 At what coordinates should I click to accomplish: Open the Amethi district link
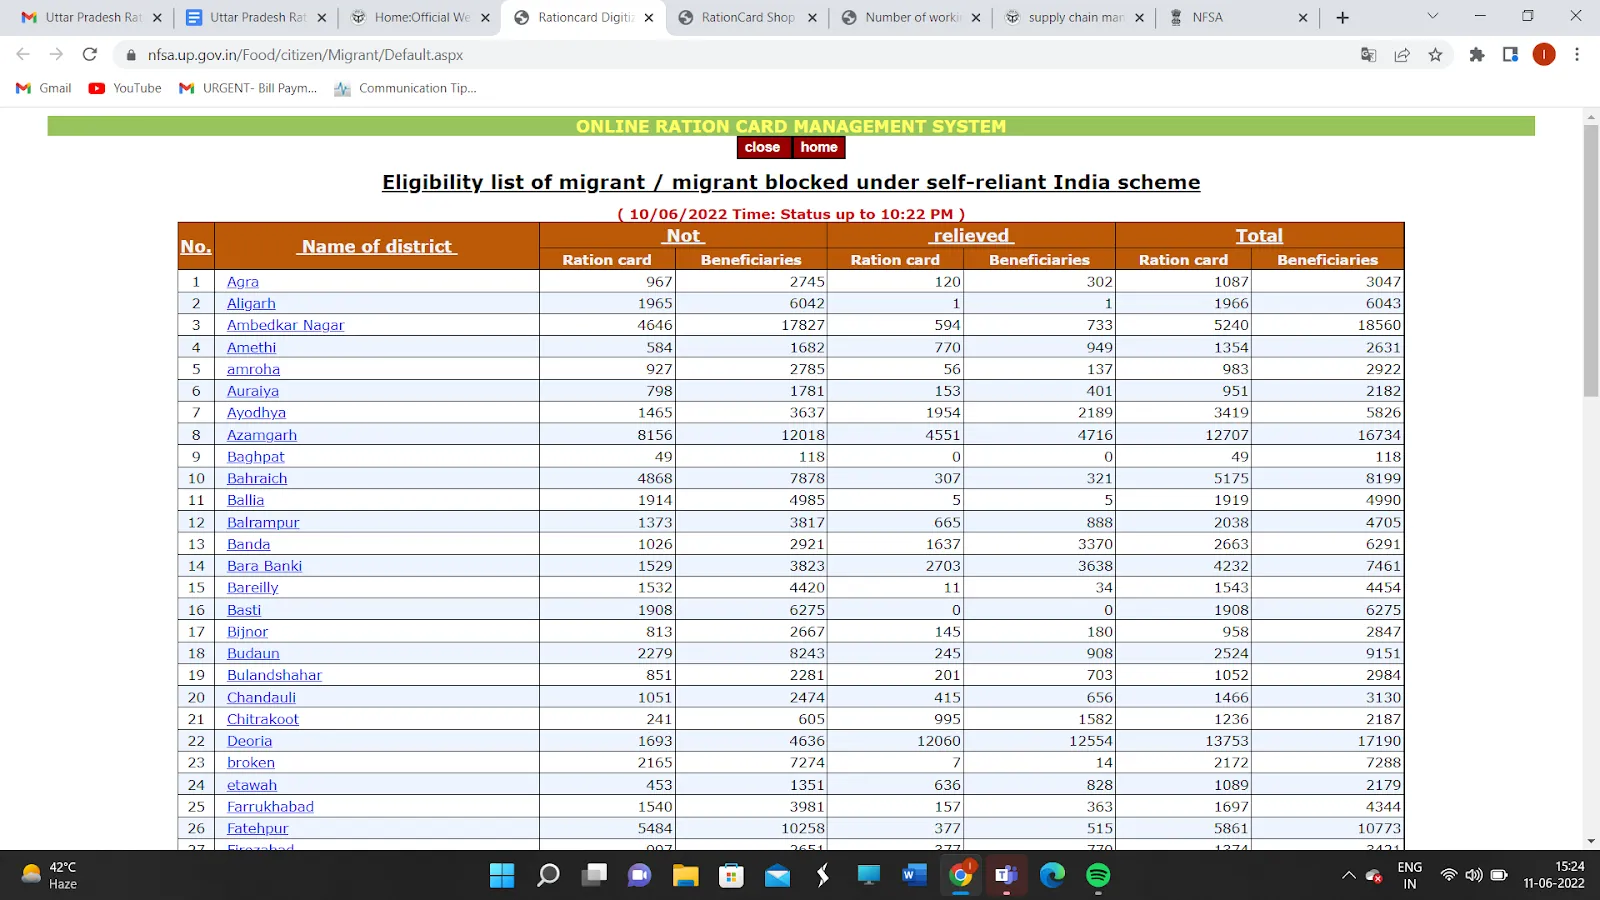coord(251,347)
